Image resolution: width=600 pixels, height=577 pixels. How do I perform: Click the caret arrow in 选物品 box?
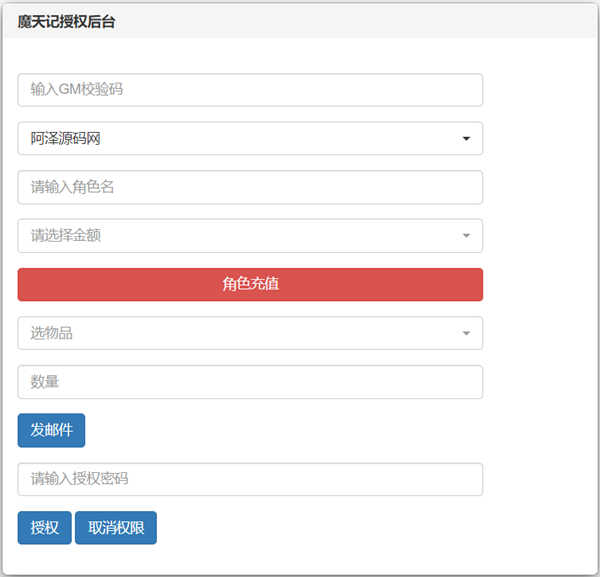(466, 334)
